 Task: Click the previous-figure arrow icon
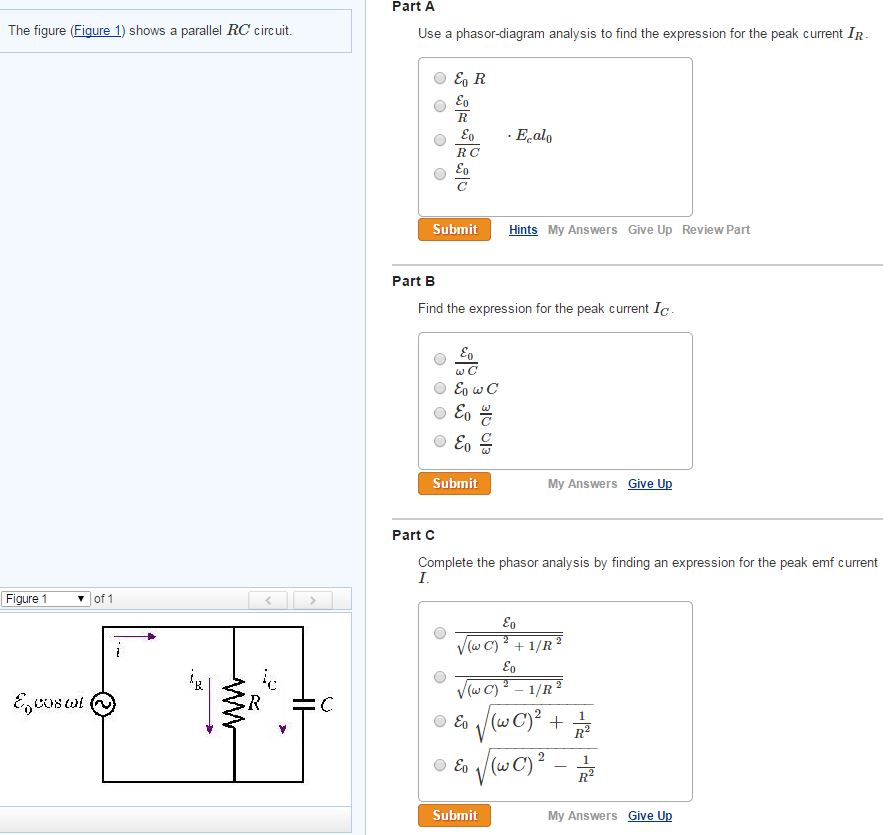coord(267,598)
